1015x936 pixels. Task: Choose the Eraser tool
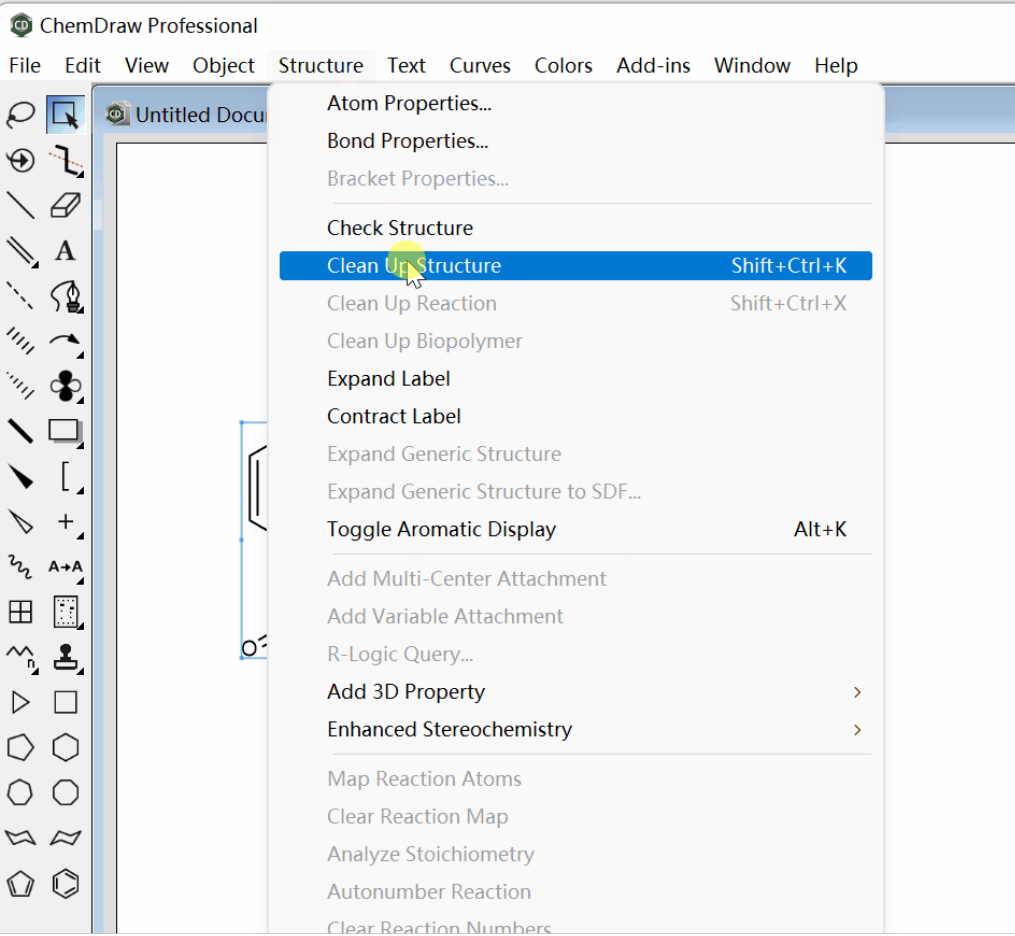(x=65, y=205)
